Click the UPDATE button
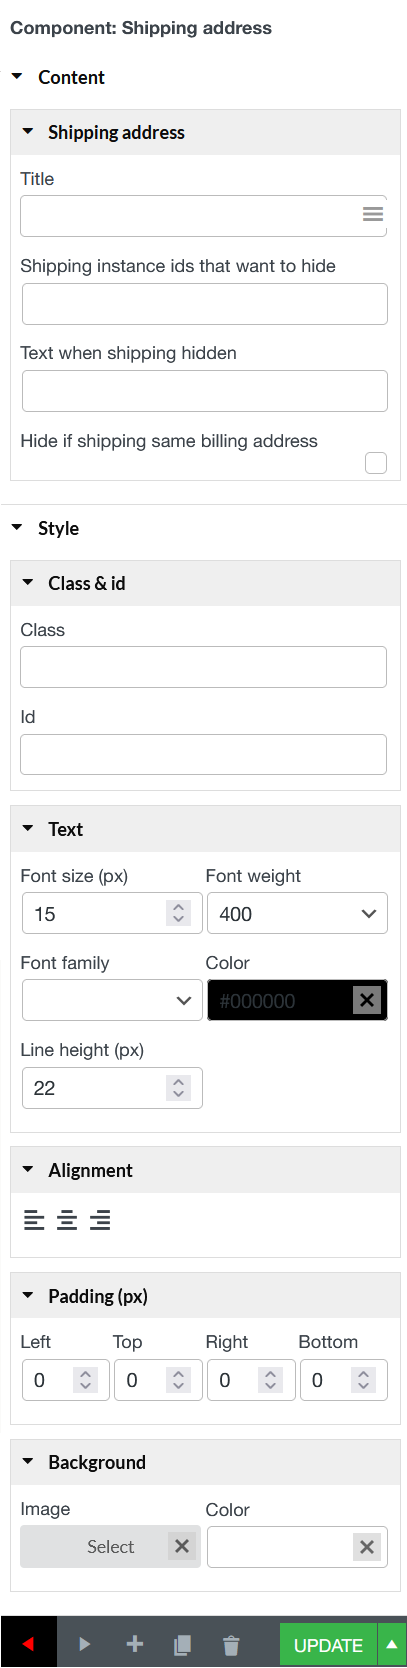407x1668 pixels. coord(328,1645)
